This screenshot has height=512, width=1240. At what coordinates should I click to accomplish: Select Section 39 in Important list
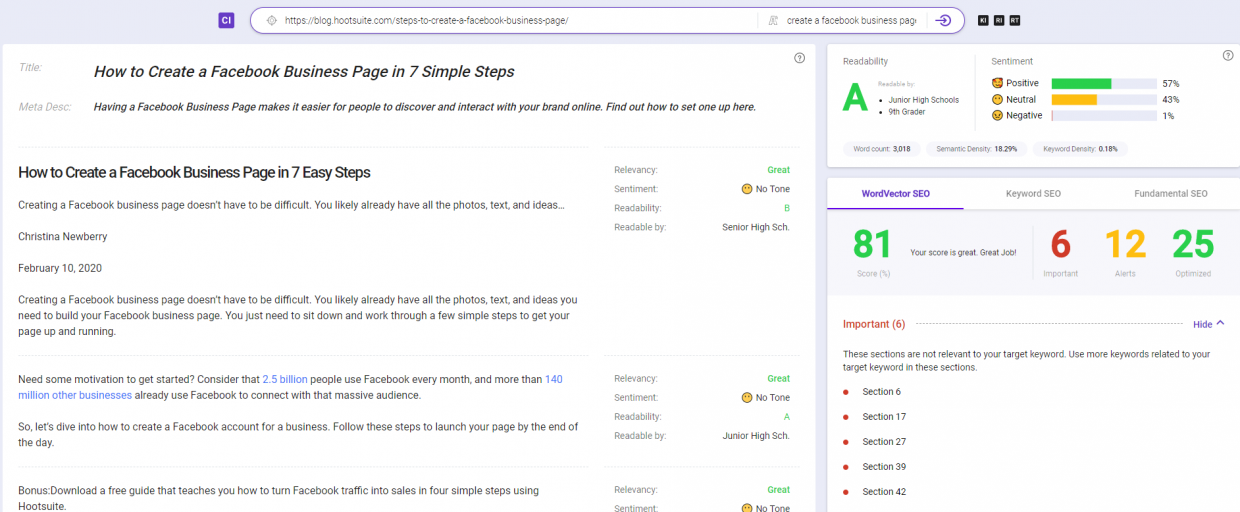click(884, 467)
